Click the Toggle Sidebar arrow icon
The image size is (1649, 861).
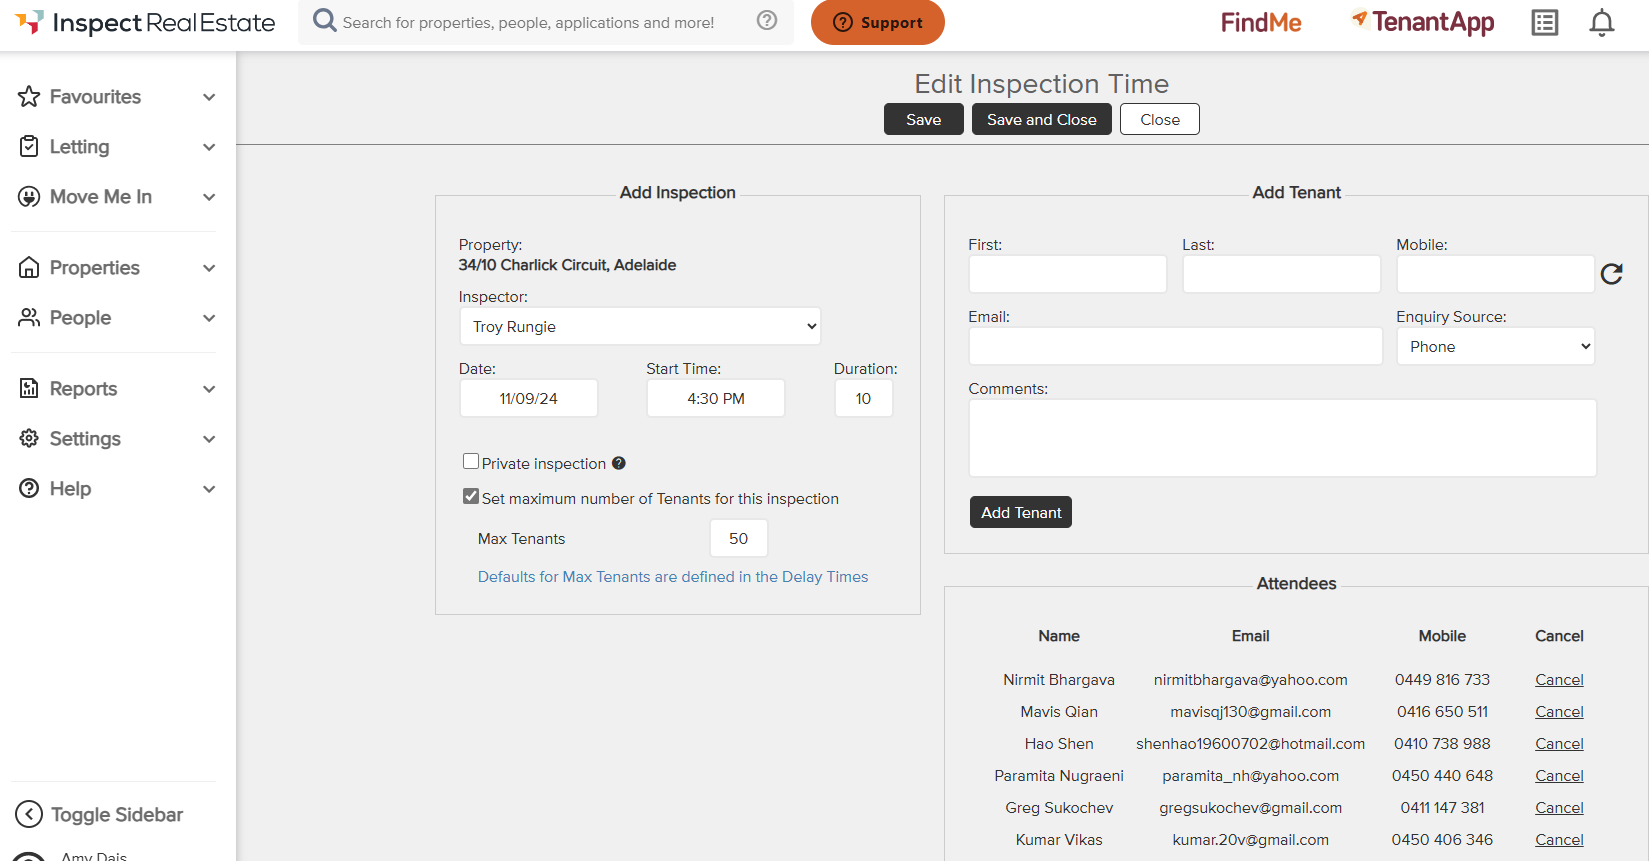coord(30,814)
